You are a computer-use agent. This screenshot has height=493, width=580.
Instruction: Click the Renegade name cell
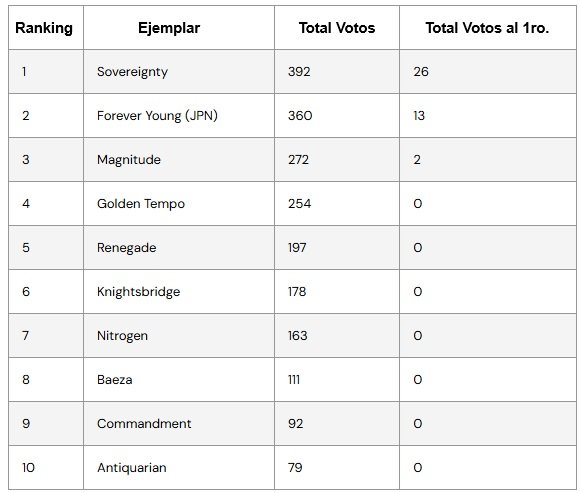[127, 248]
